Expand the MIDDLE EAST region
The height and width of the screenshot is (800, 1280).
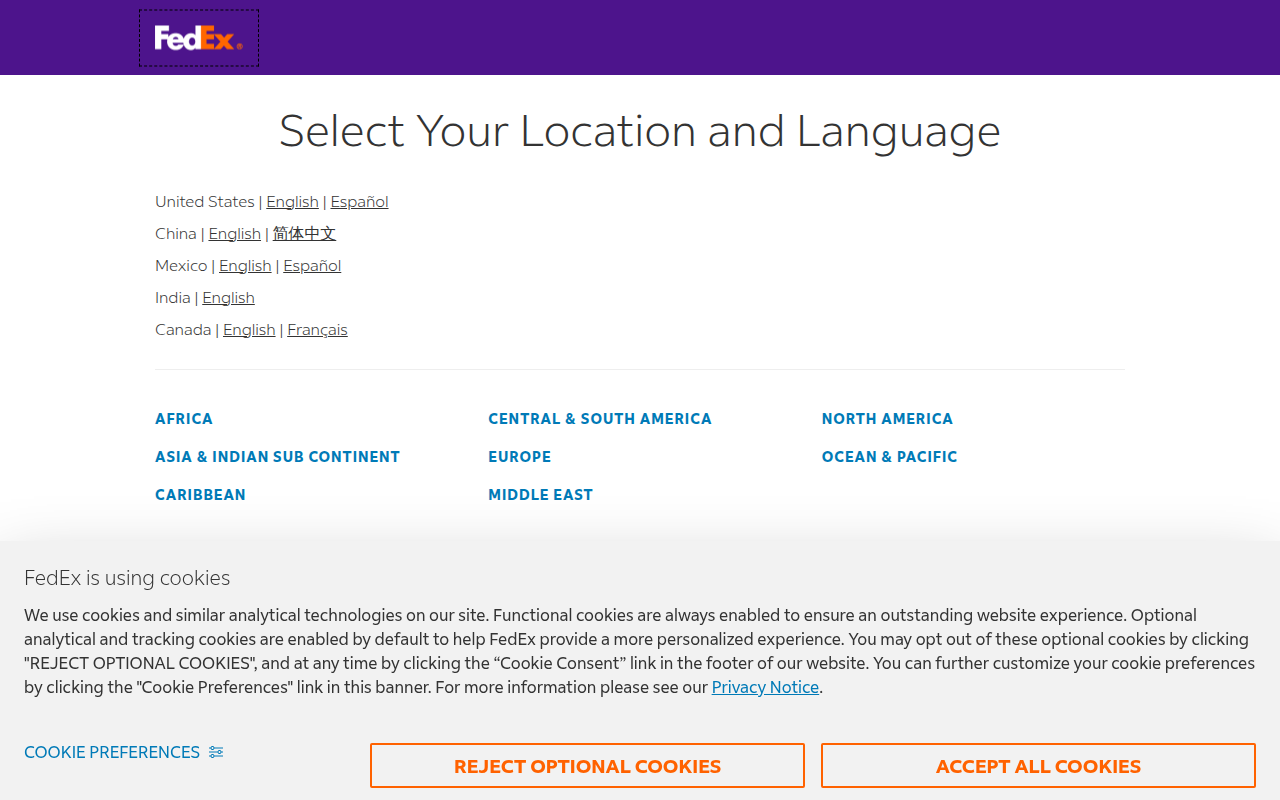[x=541, y=495]
